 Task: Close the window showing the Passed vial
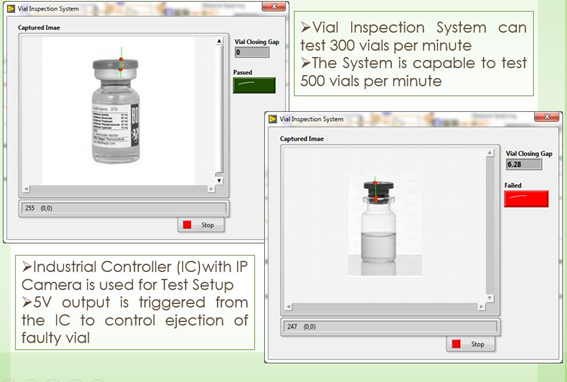274,7
